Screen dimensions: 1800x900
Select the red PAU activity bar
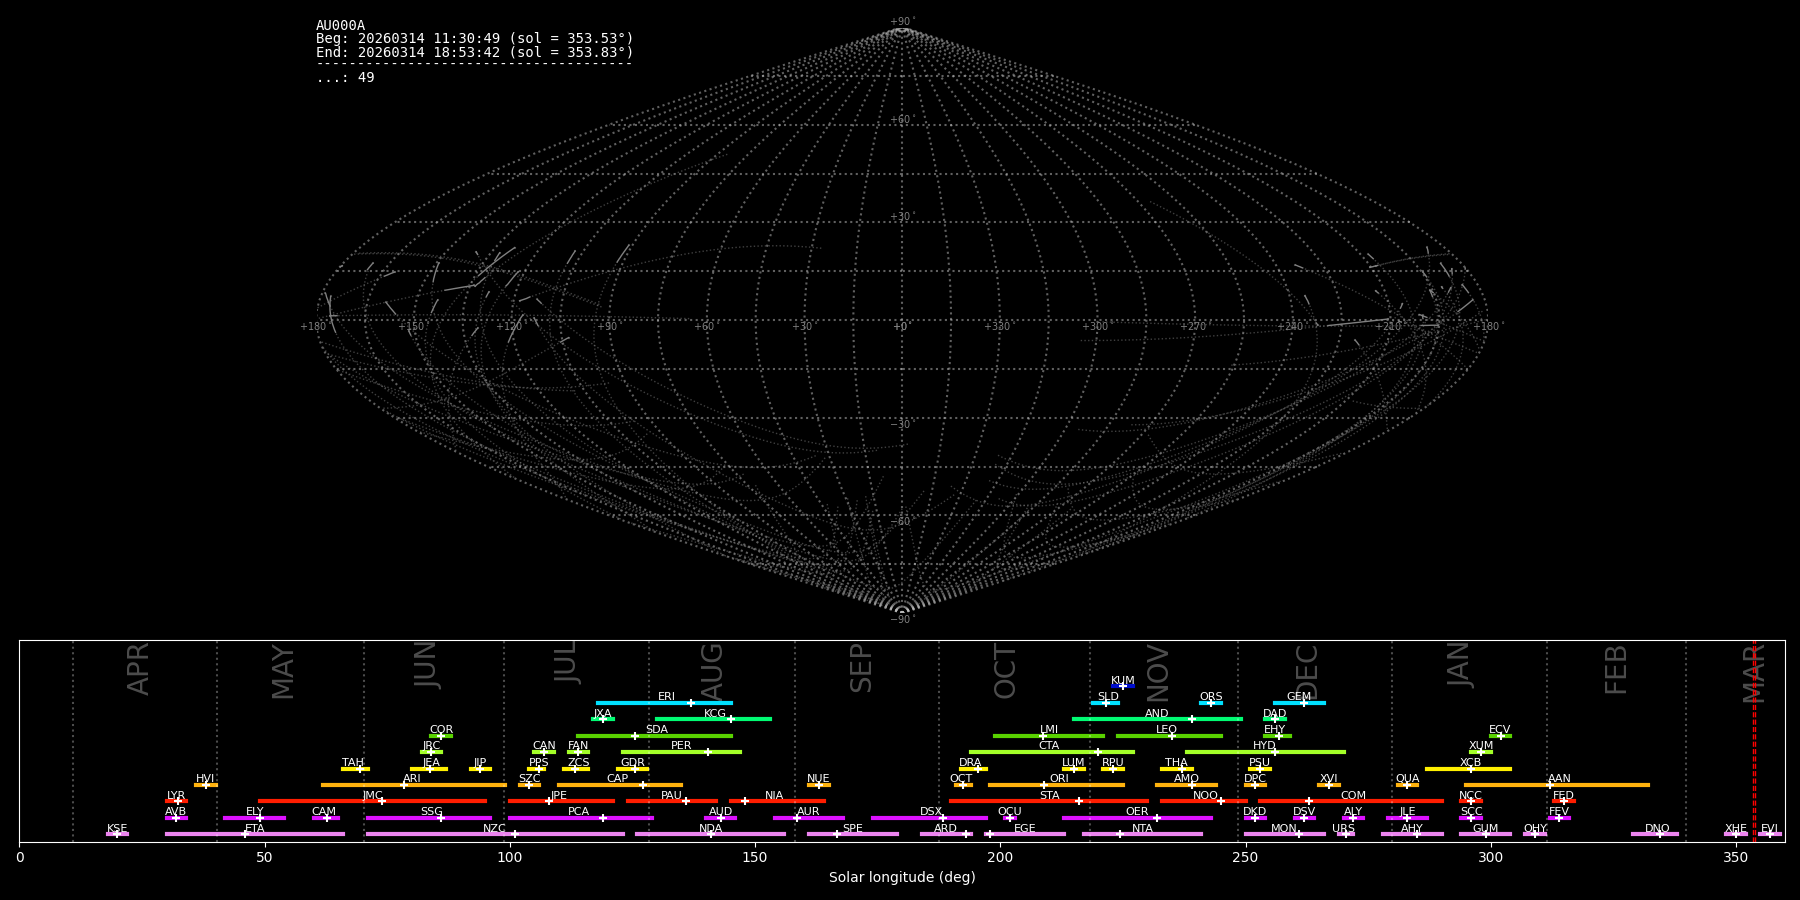[672, 801]
